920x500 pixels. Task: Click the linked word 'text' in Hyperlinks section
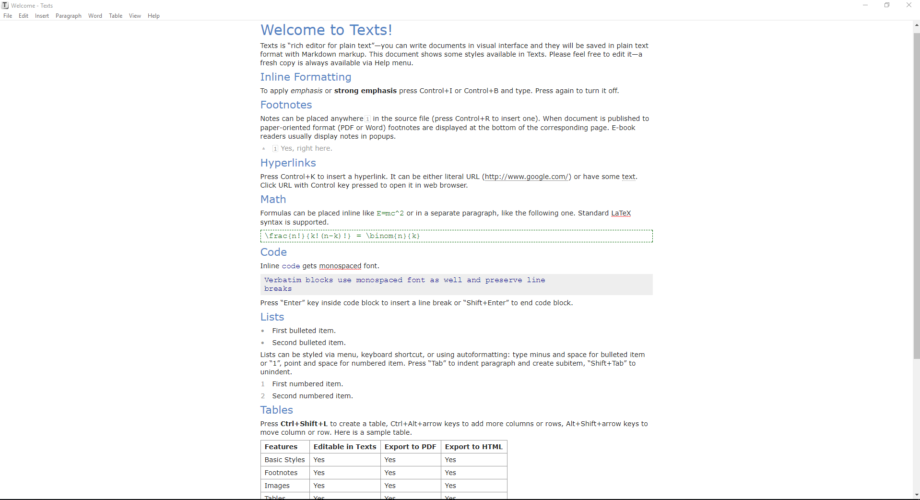tap(628, 177)
